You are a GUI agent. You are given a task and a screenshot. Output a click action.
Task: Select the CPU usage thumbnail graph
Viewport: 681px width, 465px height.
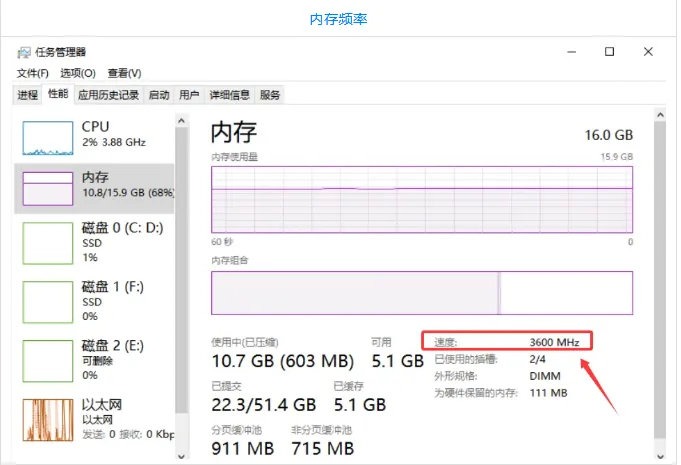coord(49,136)
